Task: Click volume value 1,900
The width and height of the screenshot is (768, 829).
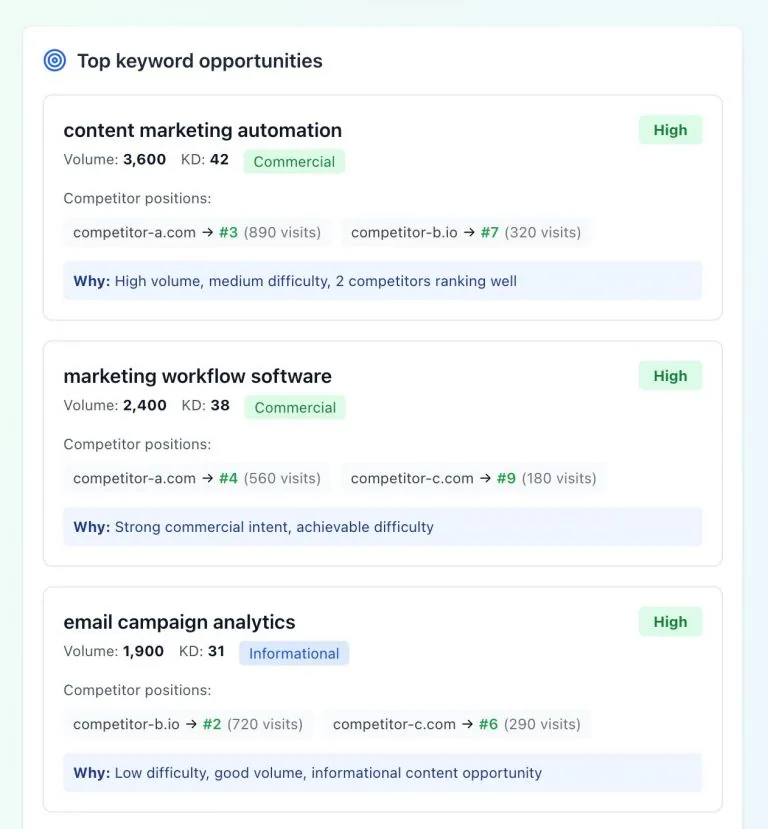Action: (143, 651)
